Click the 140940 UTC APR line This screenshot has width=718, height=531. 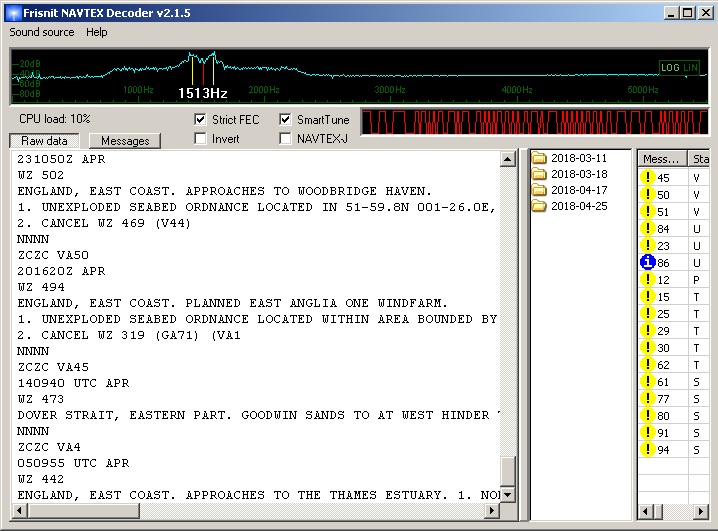pyautogui.click(x=73, y=383)
